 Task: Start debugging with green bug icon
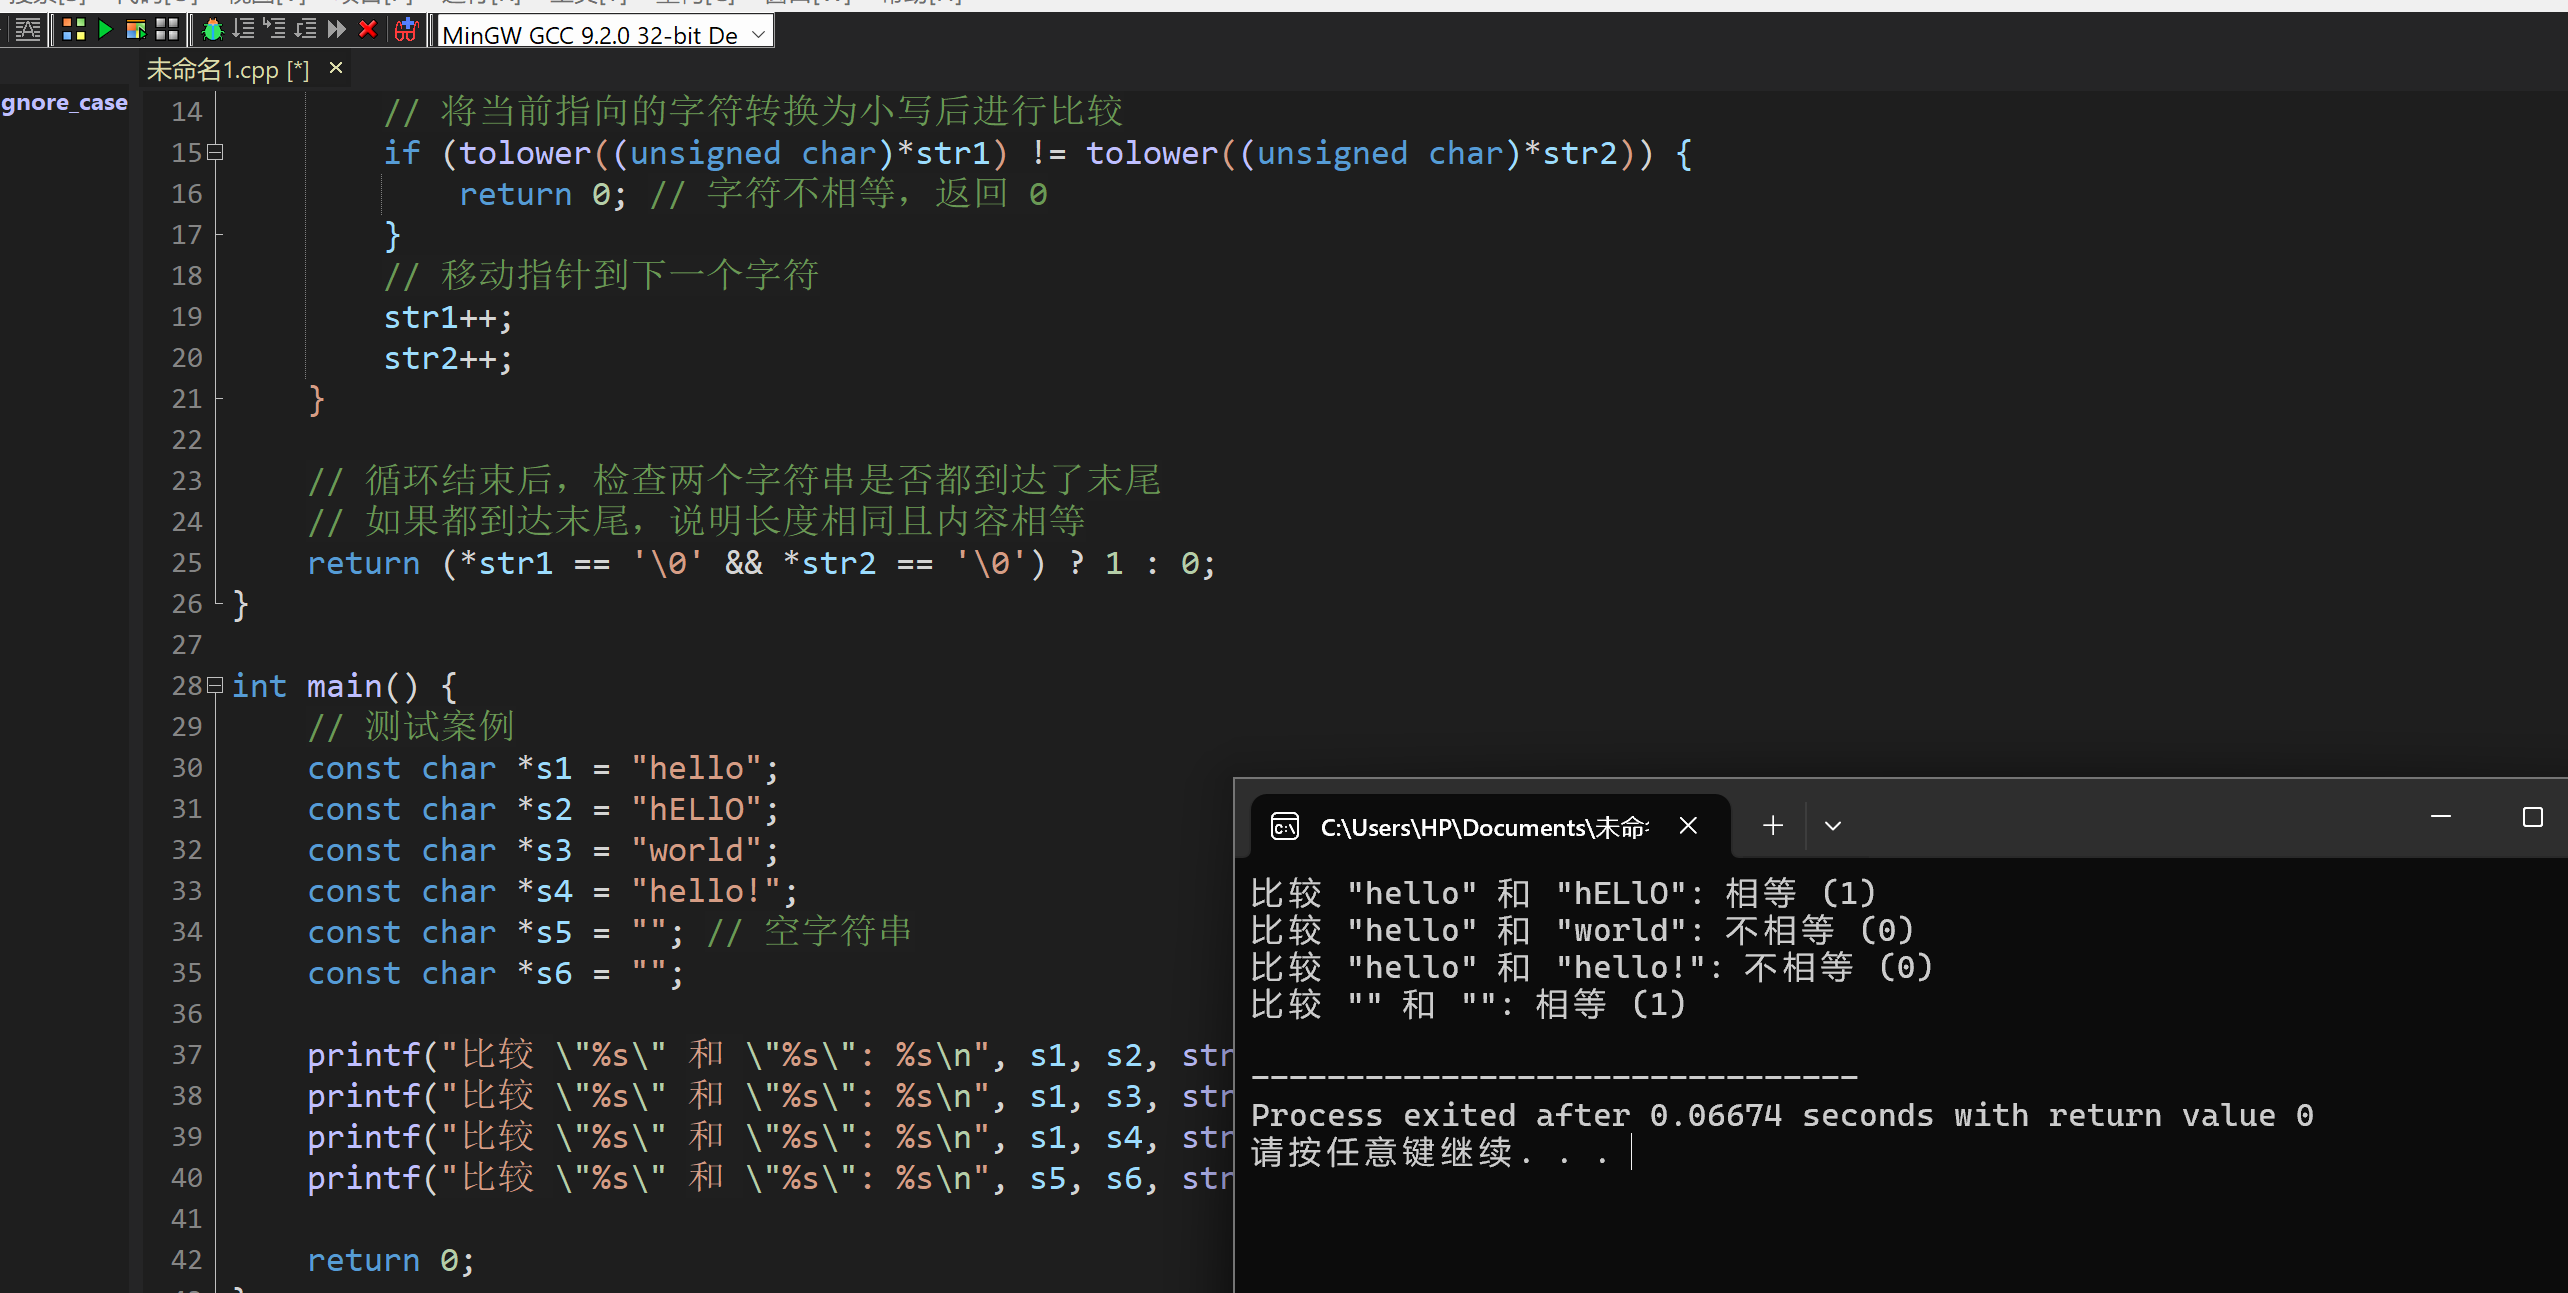coord(212,30)
